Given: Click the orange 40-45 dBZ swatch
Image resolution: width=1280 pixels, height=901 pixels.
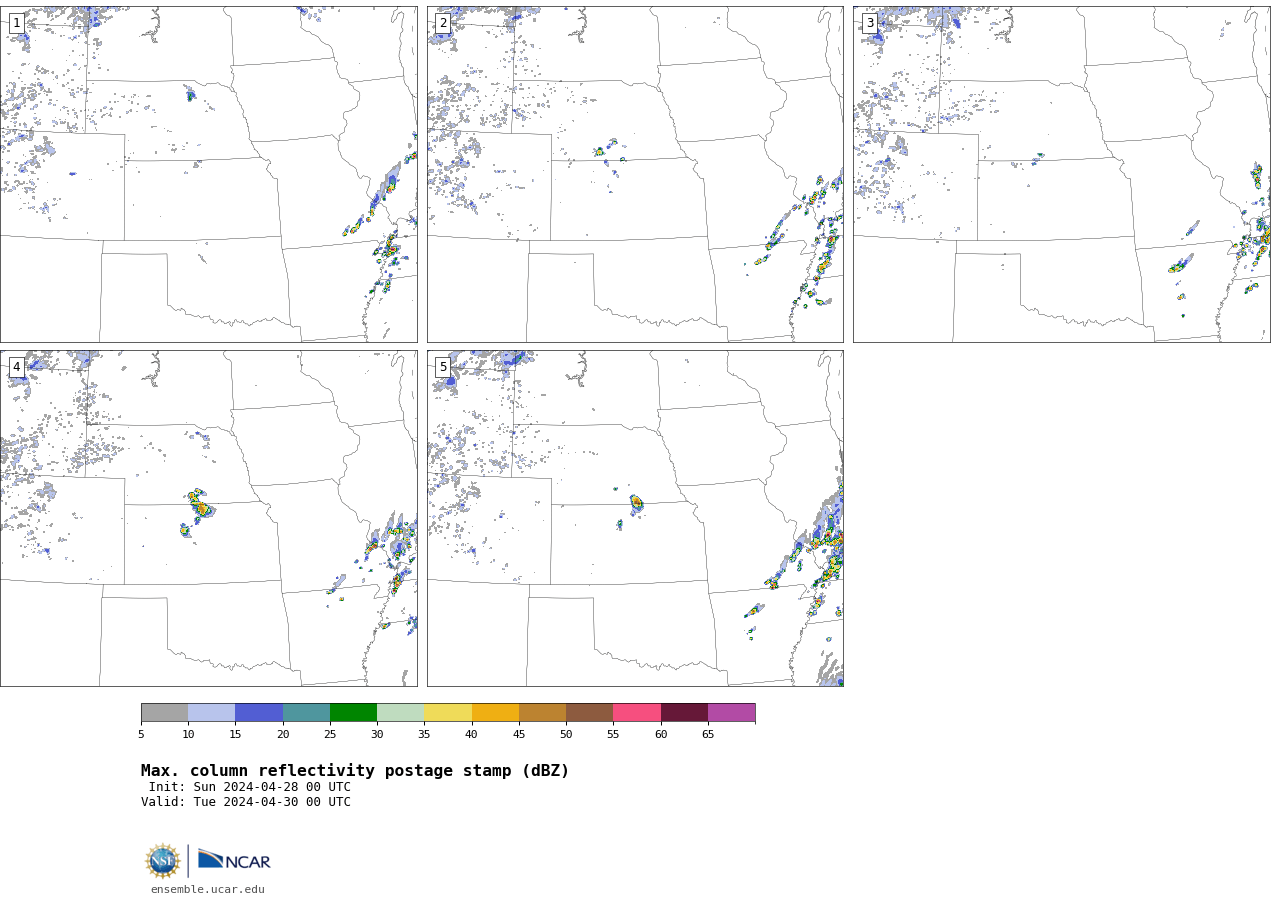Looking at the screenshot, I should coord(495,712).
